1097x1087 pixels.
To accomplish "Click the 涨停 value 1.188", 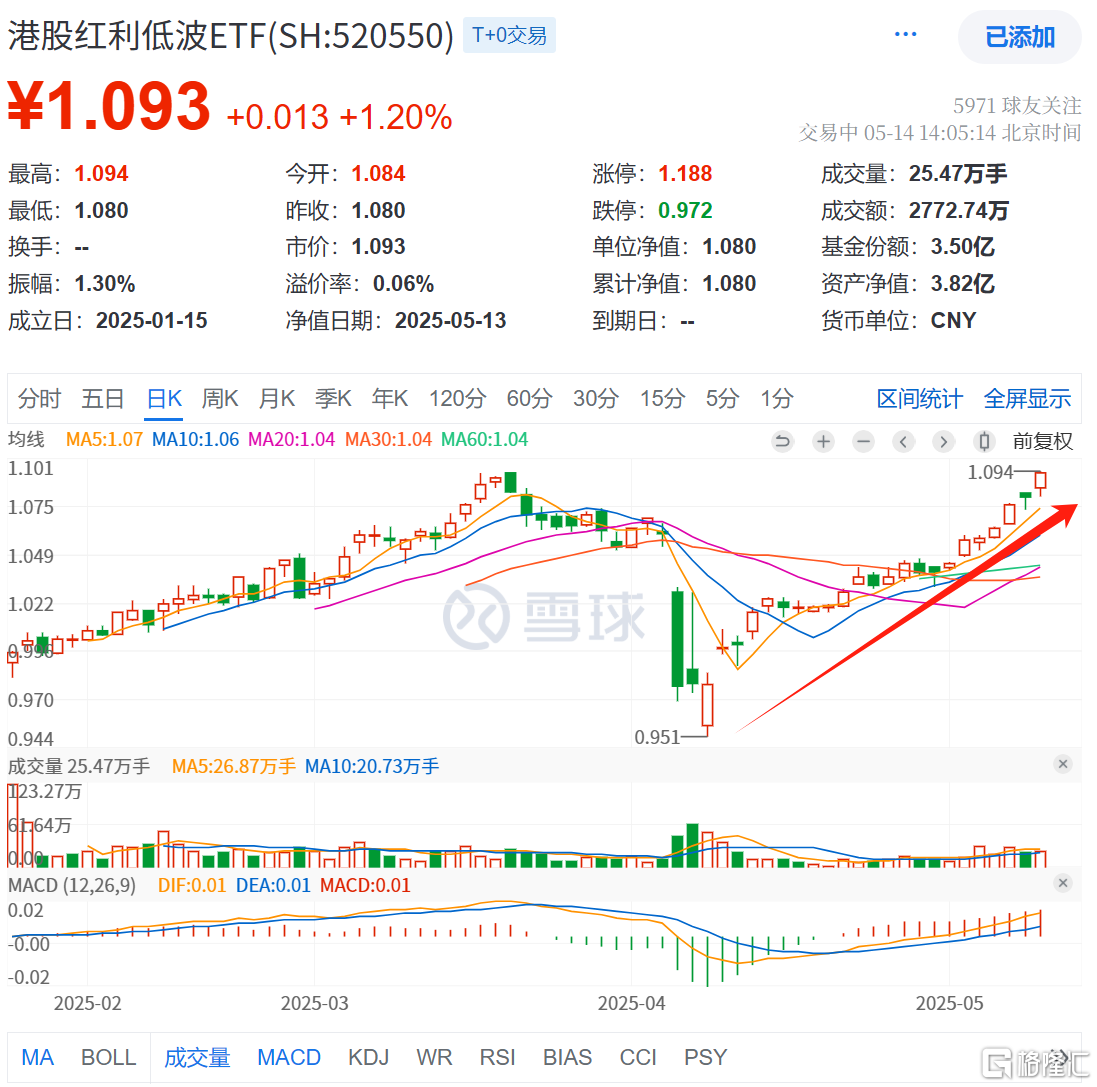I will (686, 173).
